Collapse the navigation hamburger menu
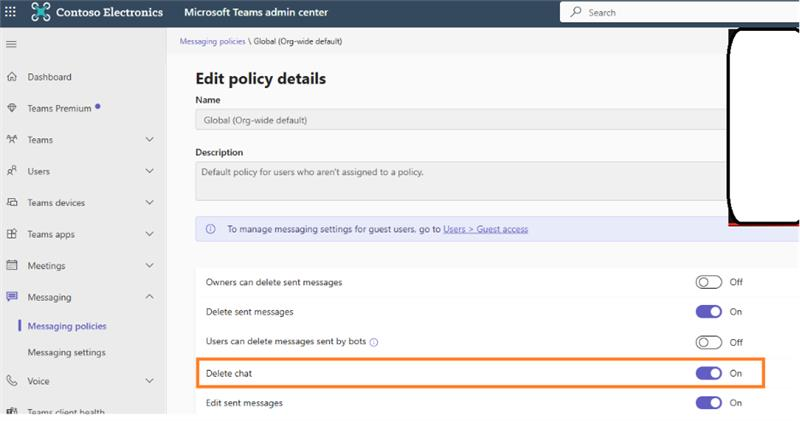The image size is (800, 421). (x=11, y=44)
